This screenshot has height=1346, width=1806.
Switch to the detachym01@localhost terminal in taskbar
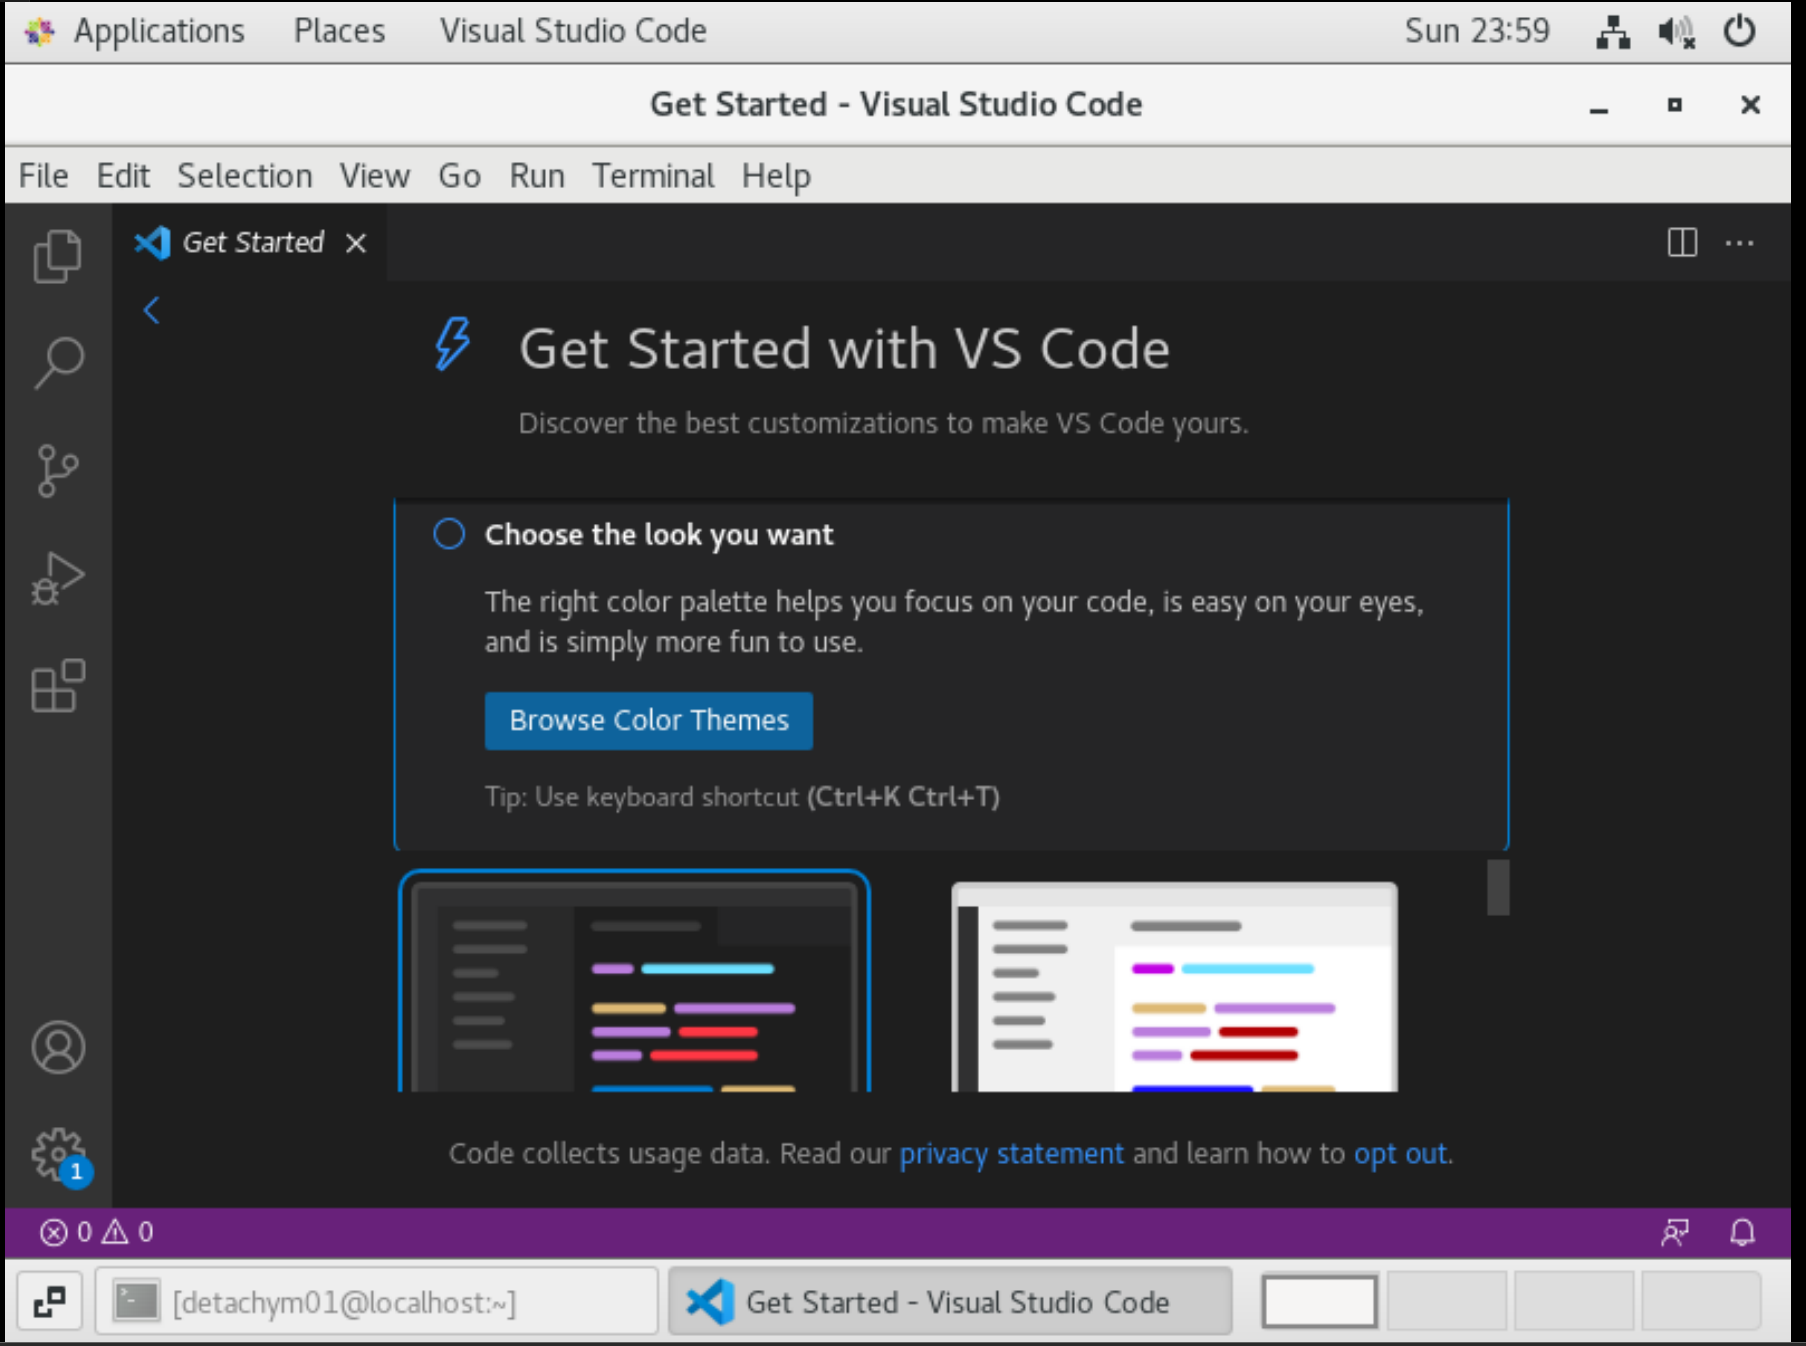click(377, 1302)
